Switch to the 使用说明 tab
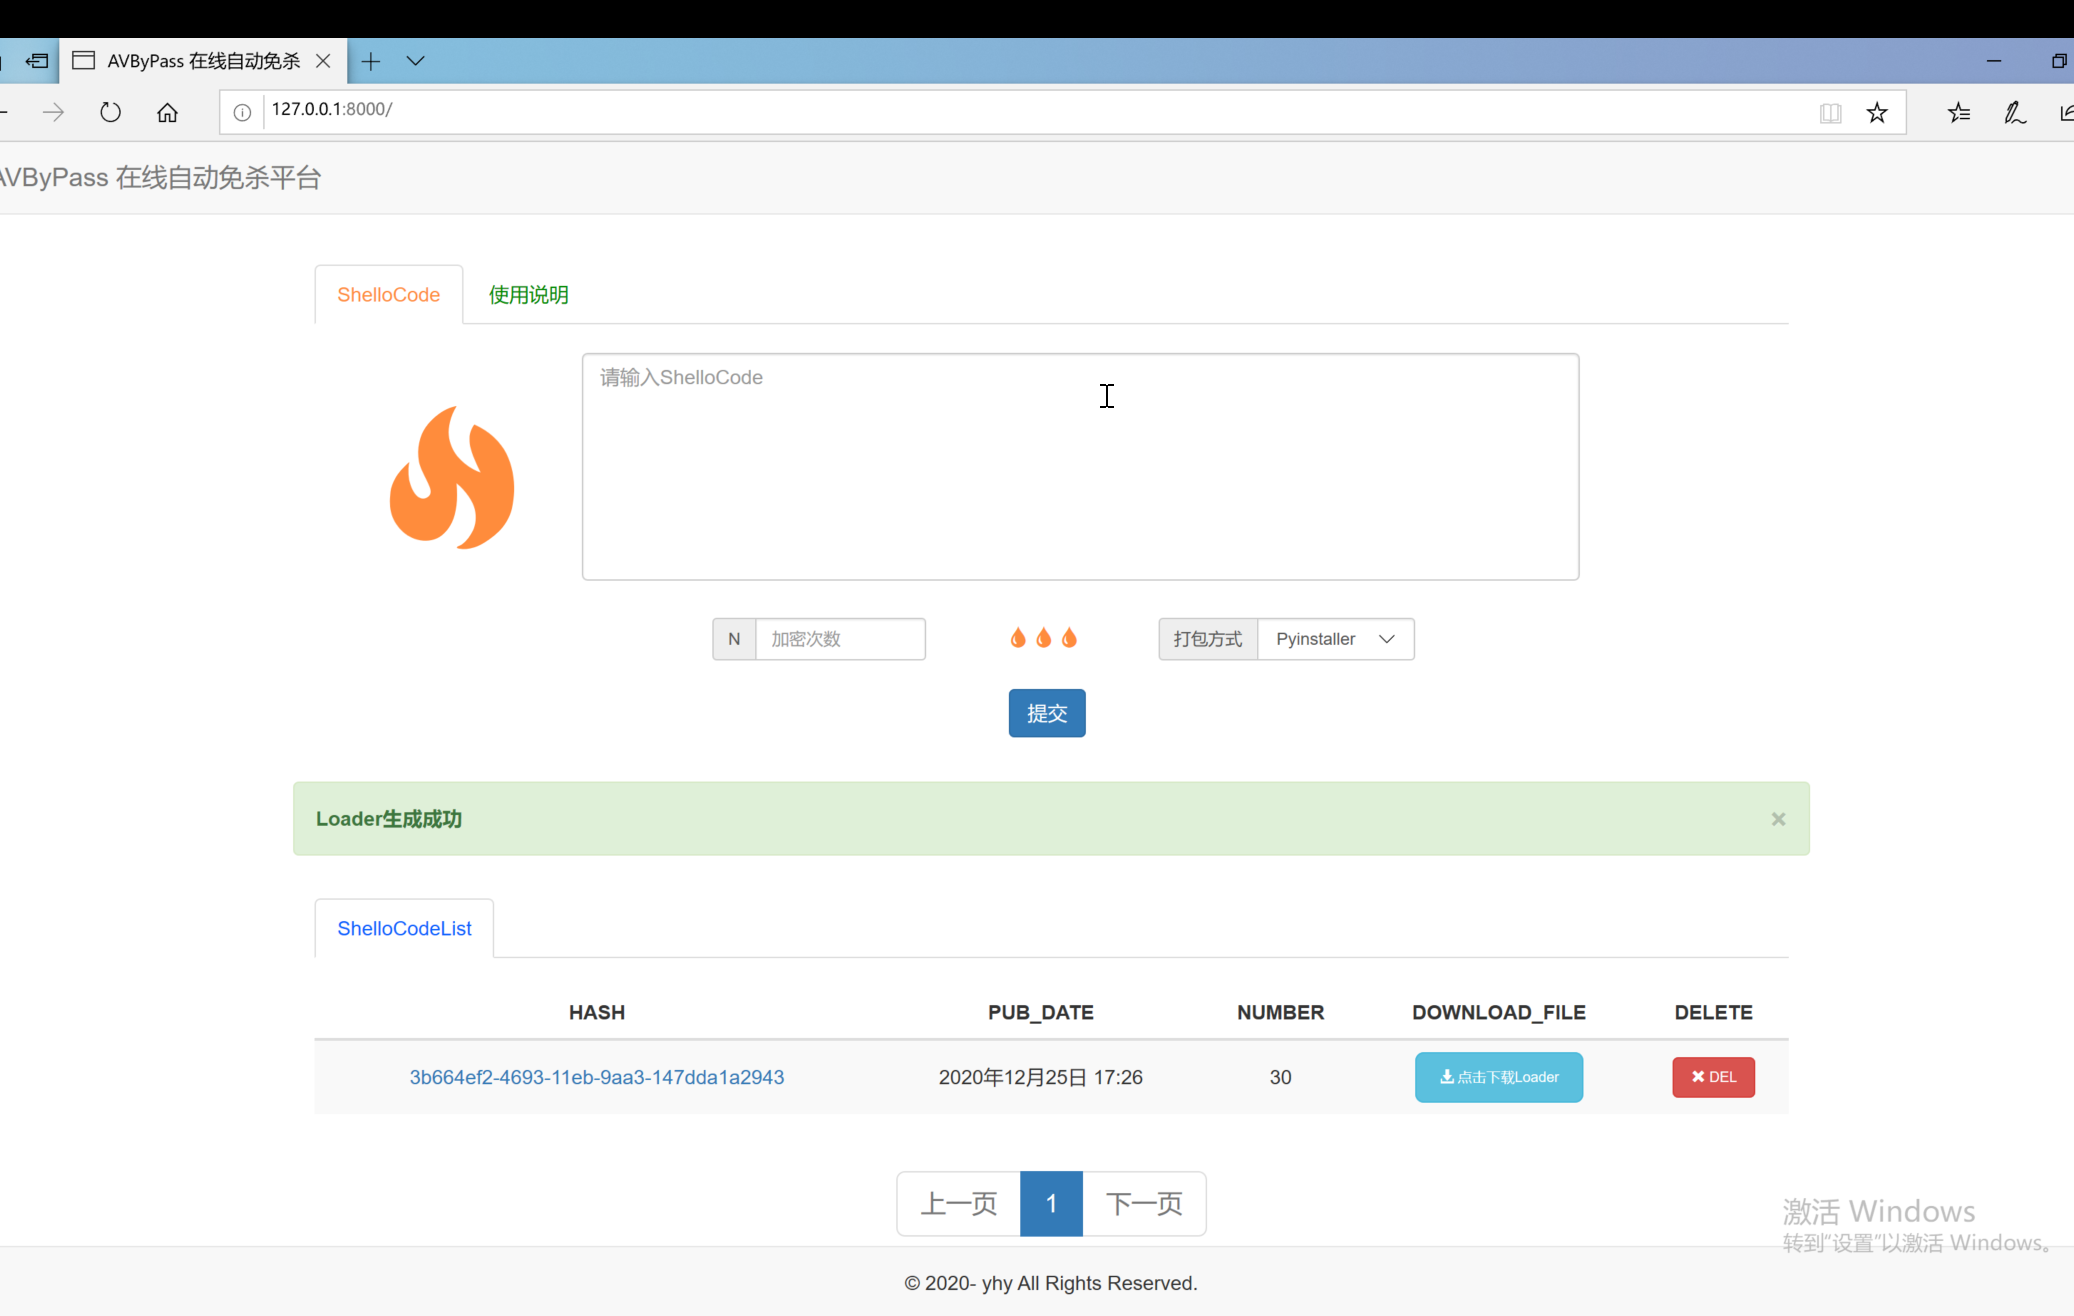The width and height of the screenshot is (2074, 1316). [x=528, y=295]
